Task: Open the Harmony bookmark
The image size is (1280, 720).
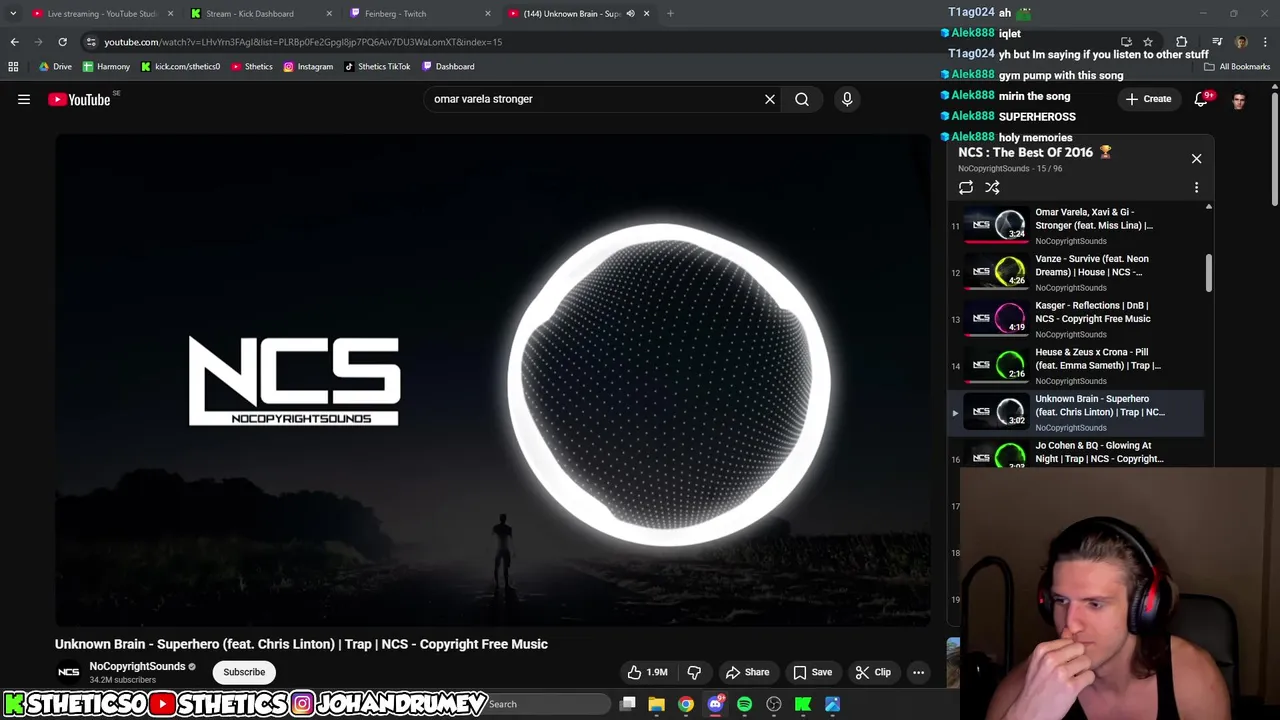Action: tap(106, 66)
